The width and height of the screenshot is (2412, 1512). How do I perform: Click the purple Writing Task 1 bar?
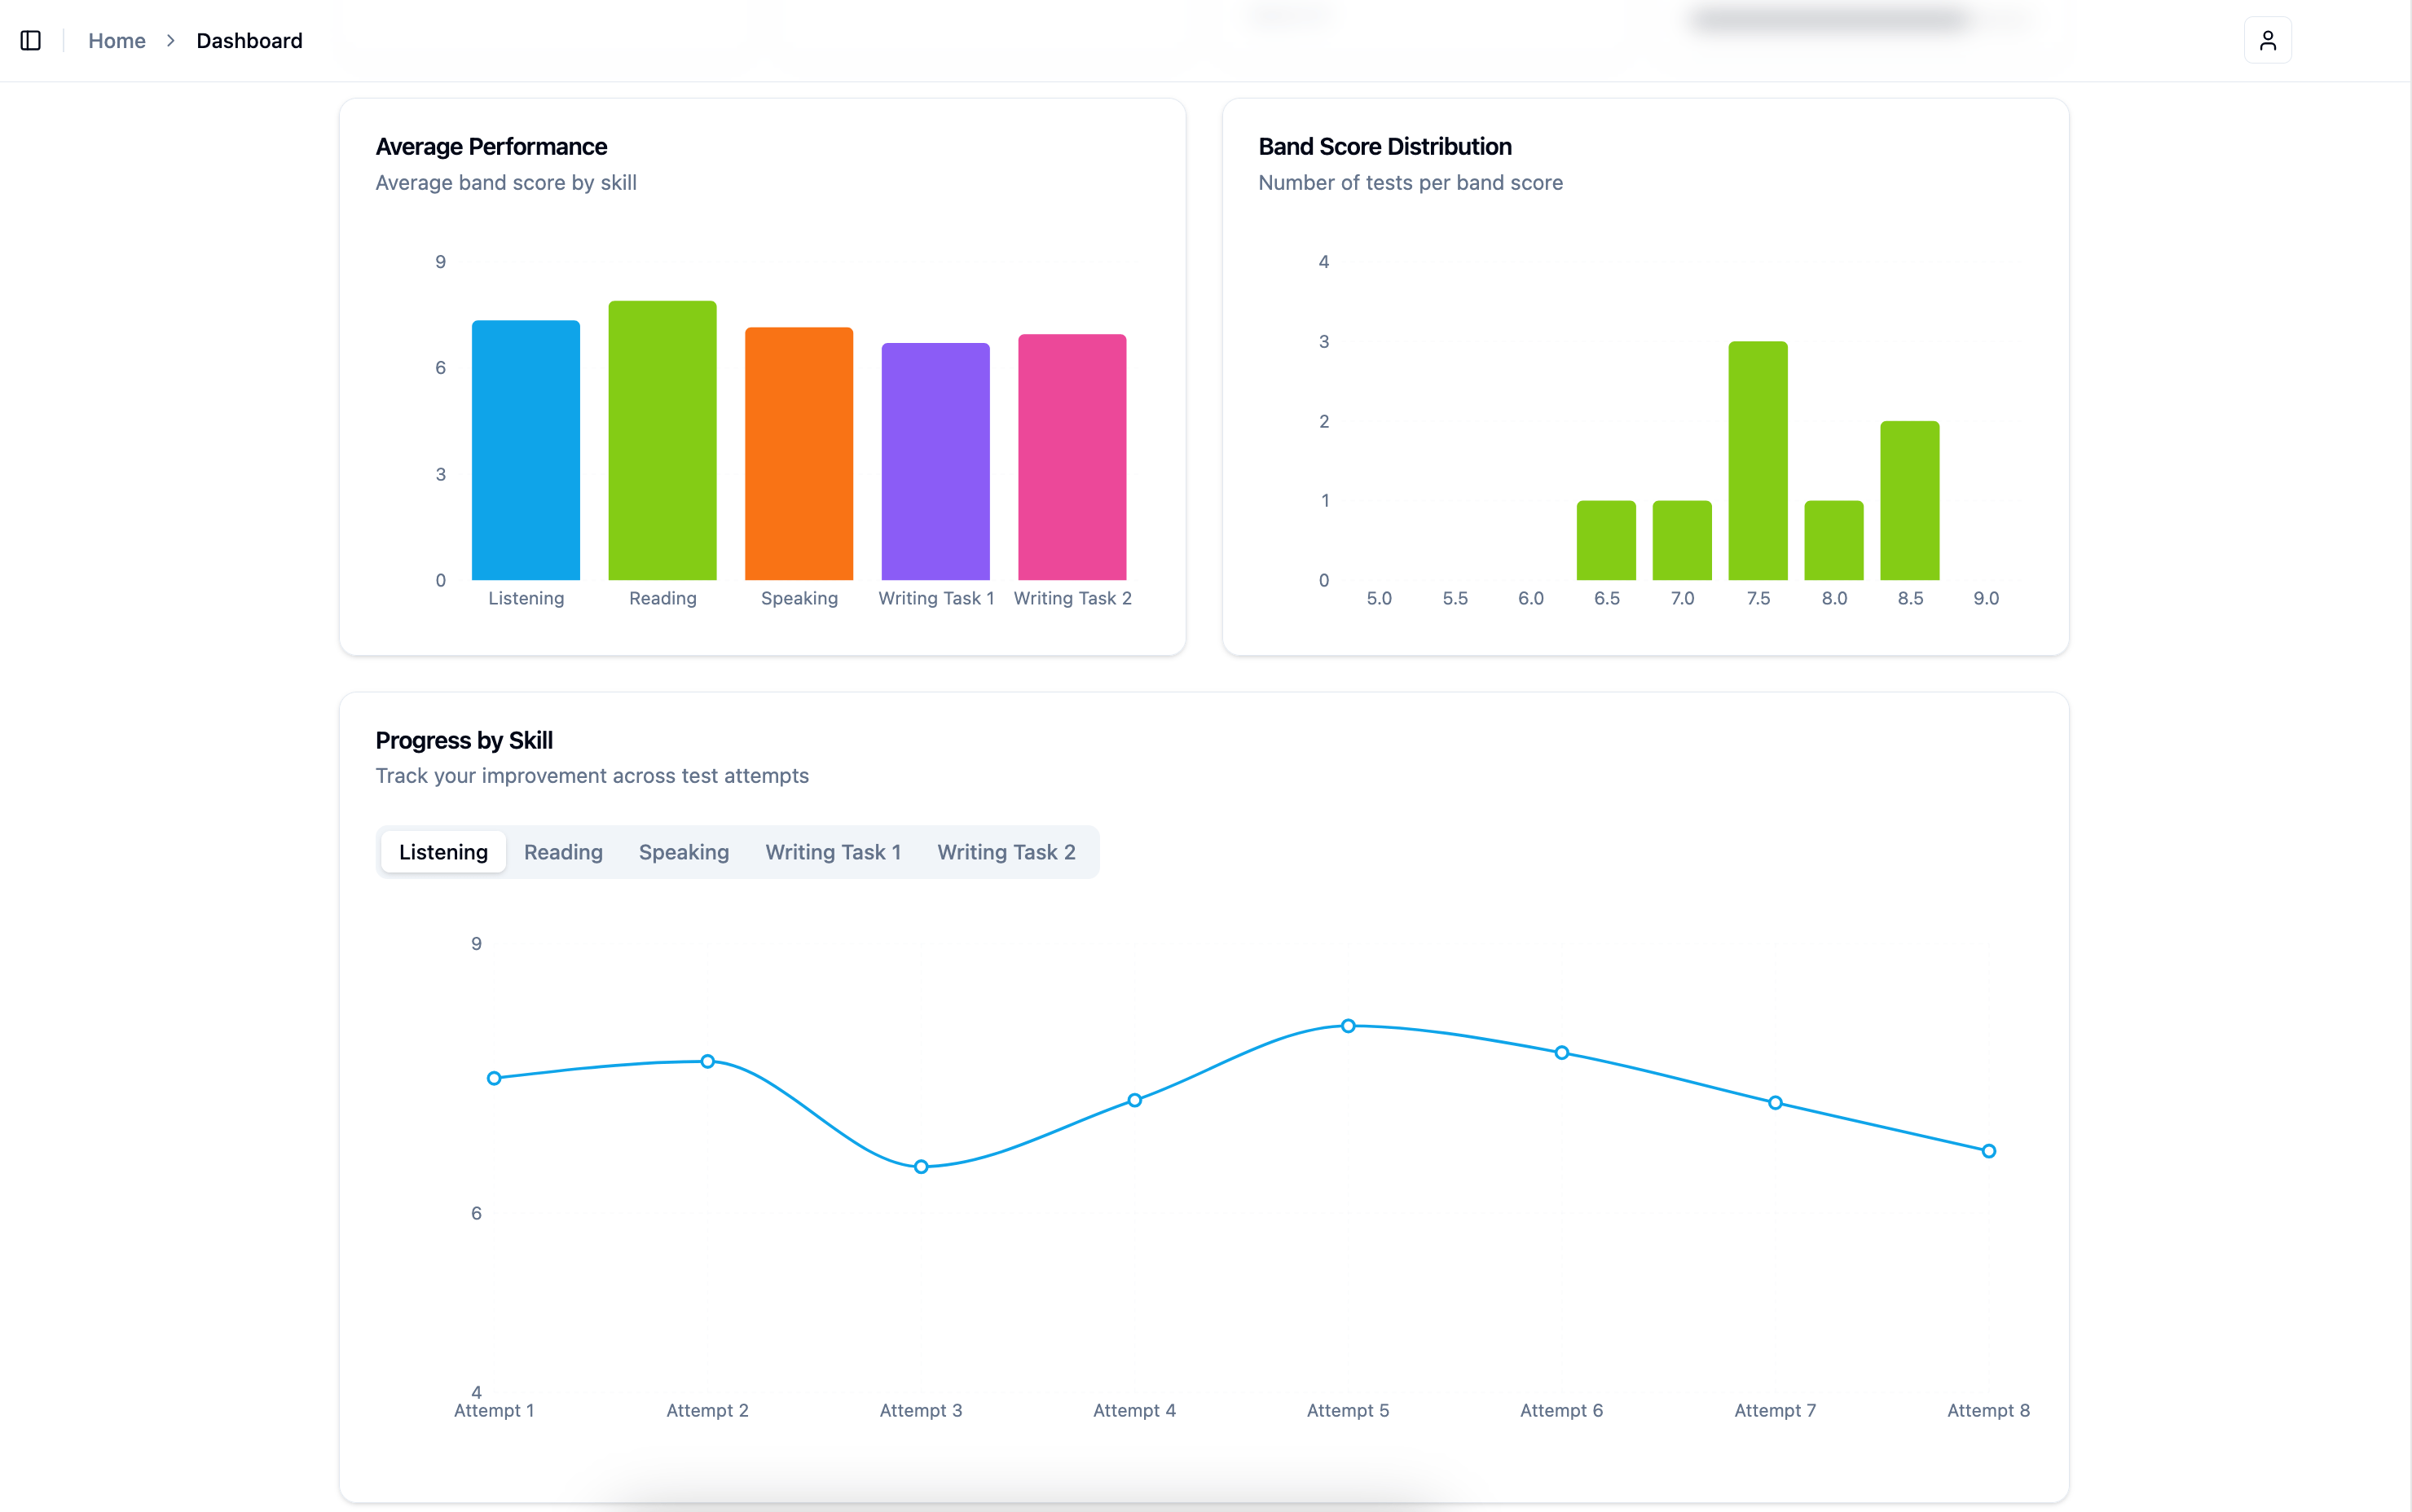[x=935, y=461]
